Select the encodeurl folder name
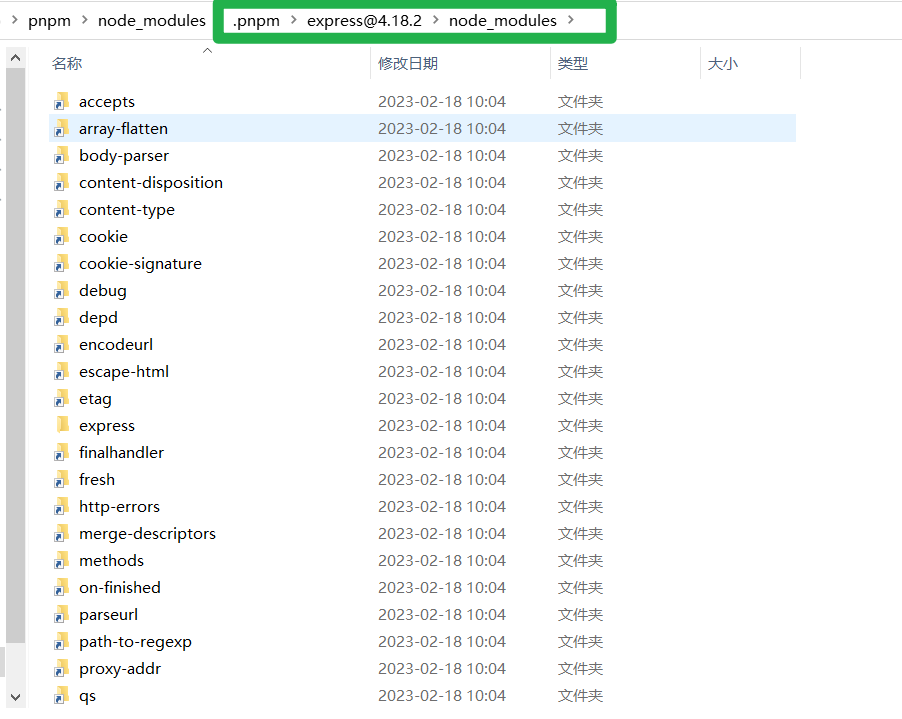Viewport: 902px width, 719px height. 116,345
